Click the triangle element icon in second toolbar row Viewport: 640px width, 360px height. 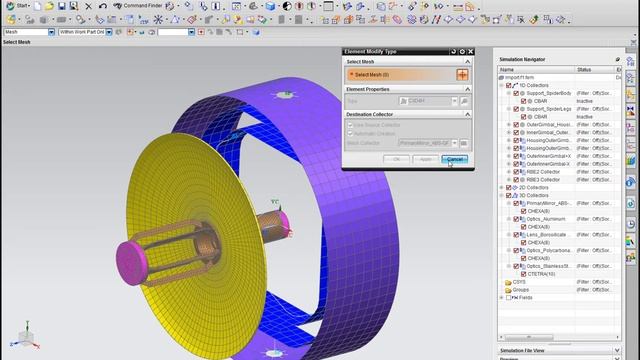(x=175, y=19)
